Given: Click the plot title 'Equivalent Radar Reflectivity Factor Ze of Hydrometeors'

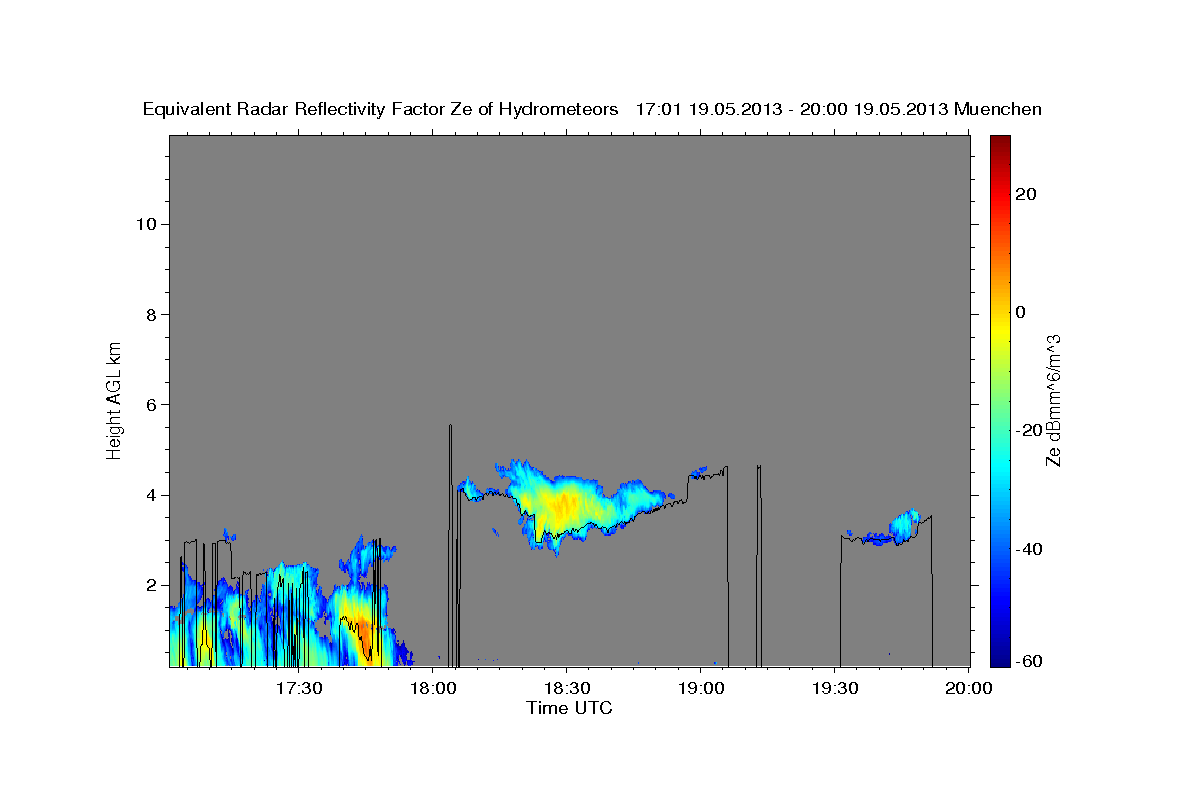Looking at the screenshot, I should (381, 109).
